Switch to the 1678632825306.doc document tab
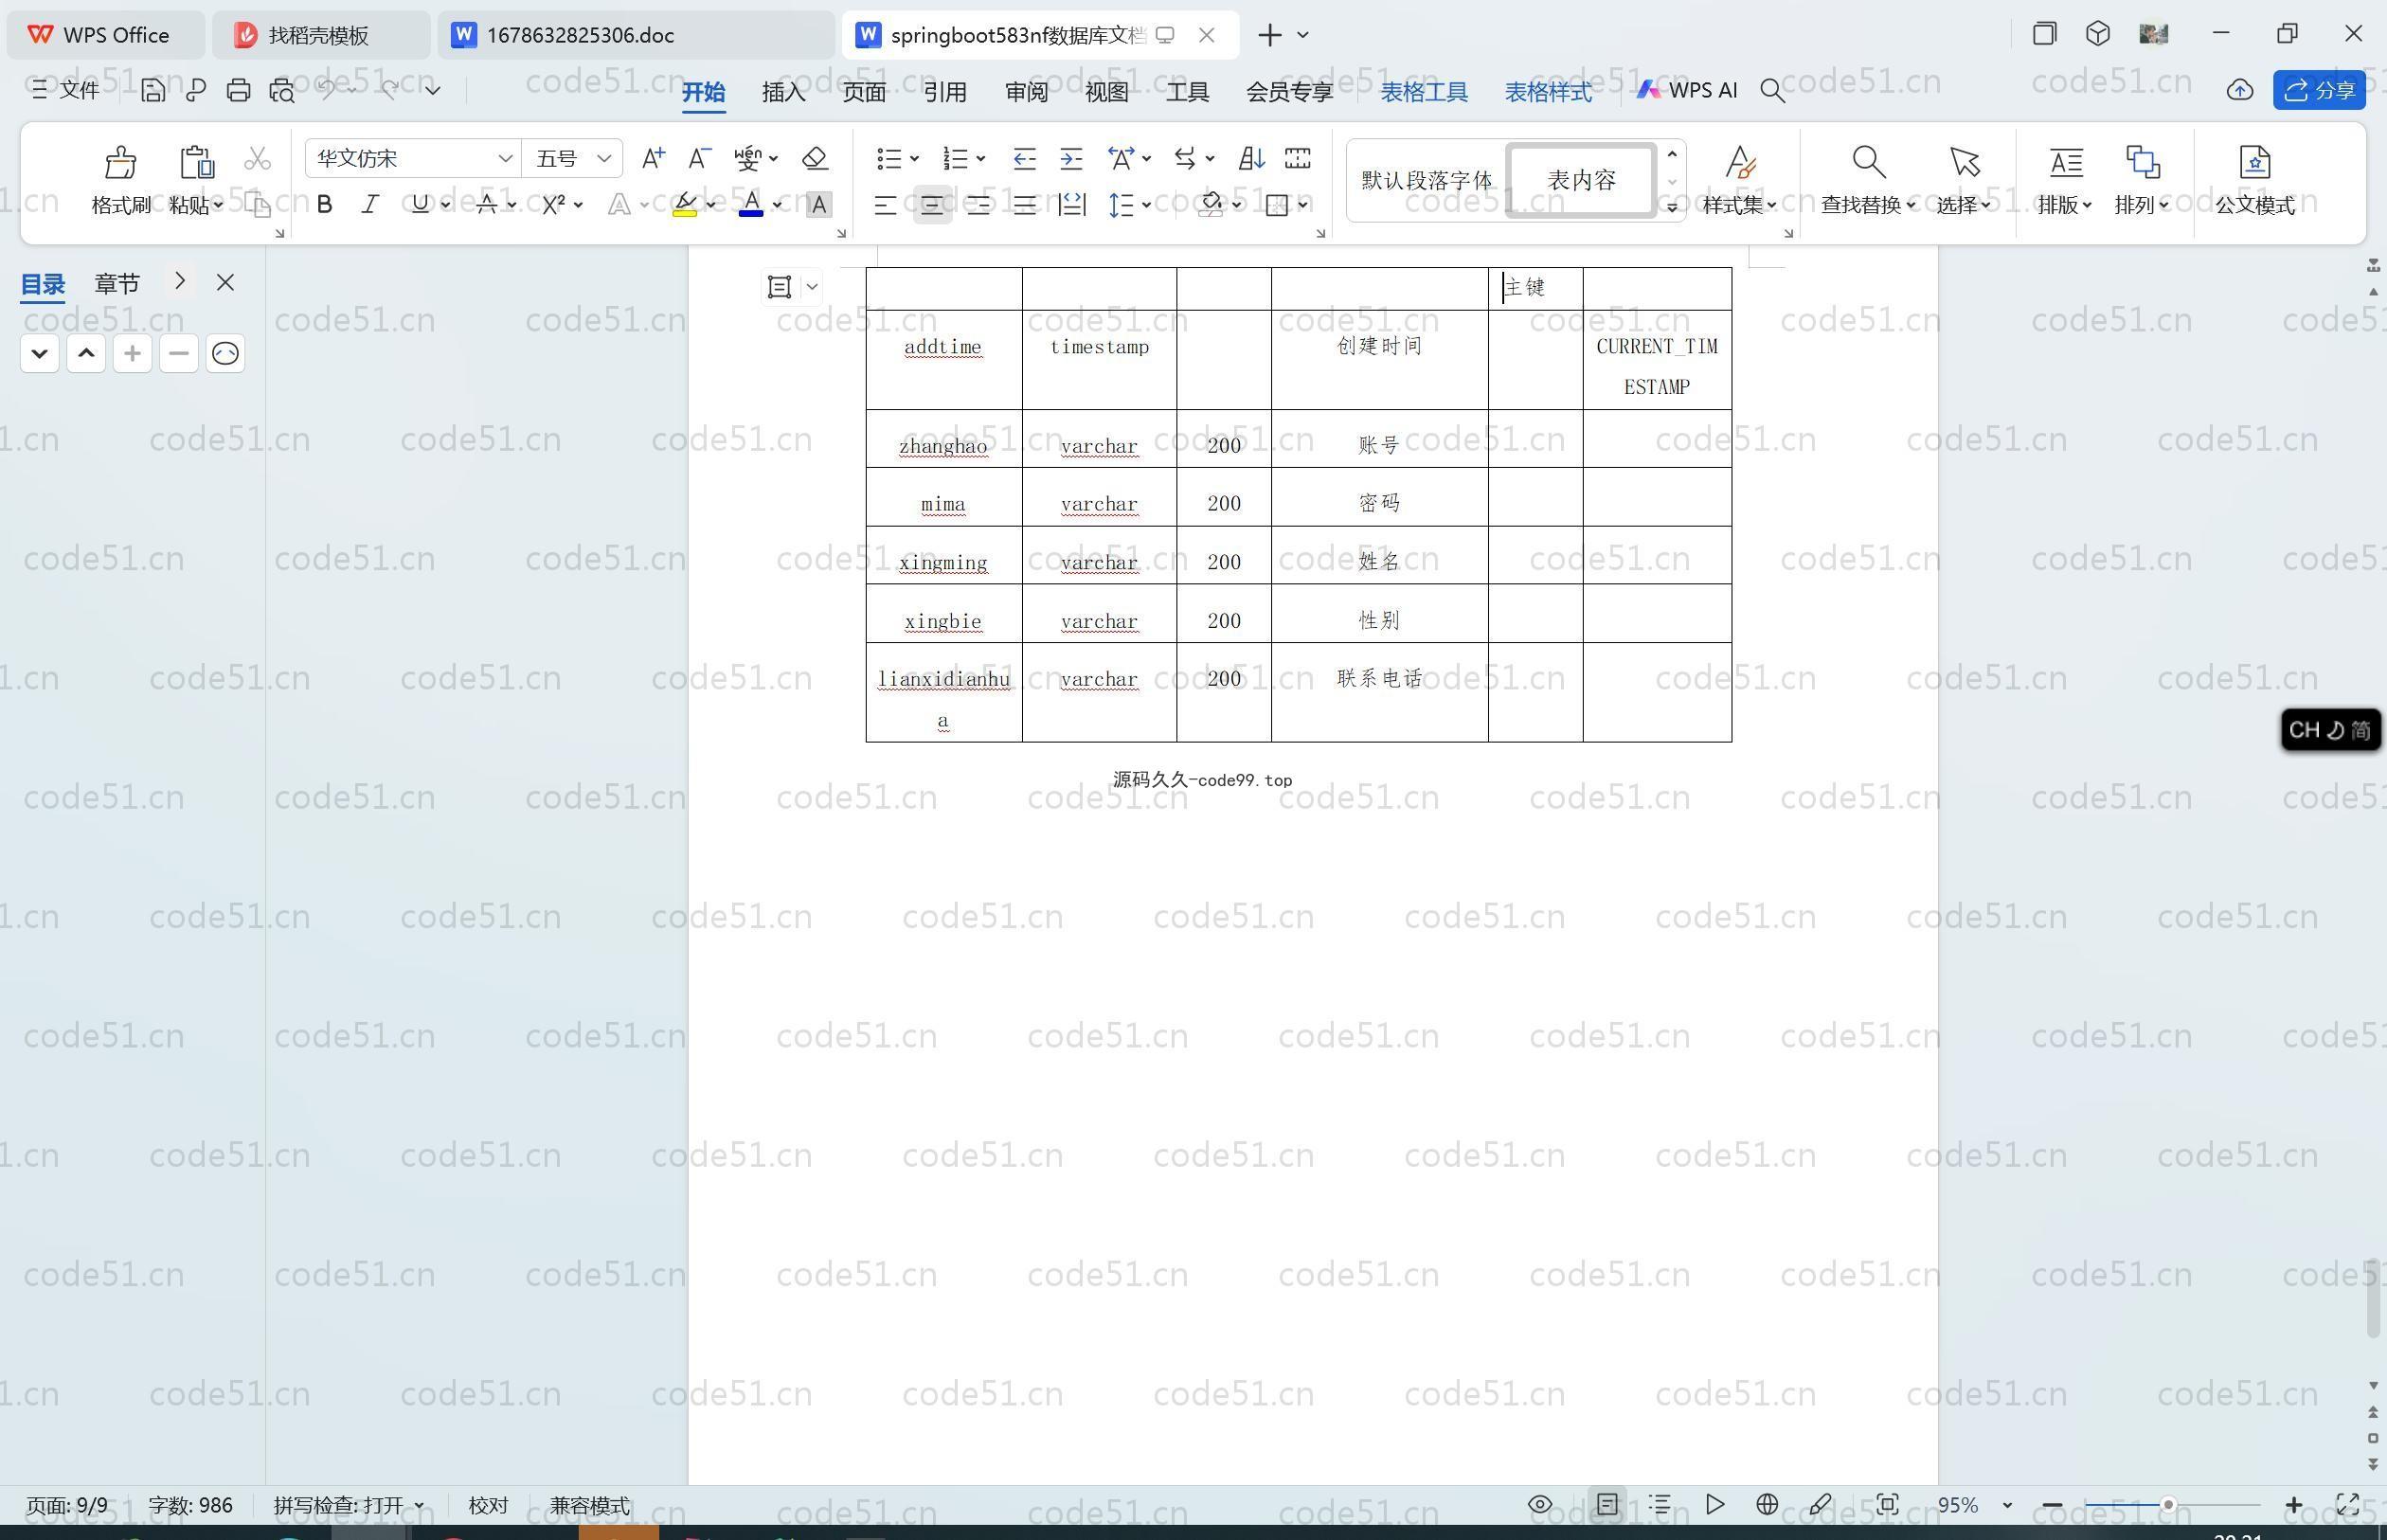This screenshot has height=1540, width=2387. coord(636,35)
